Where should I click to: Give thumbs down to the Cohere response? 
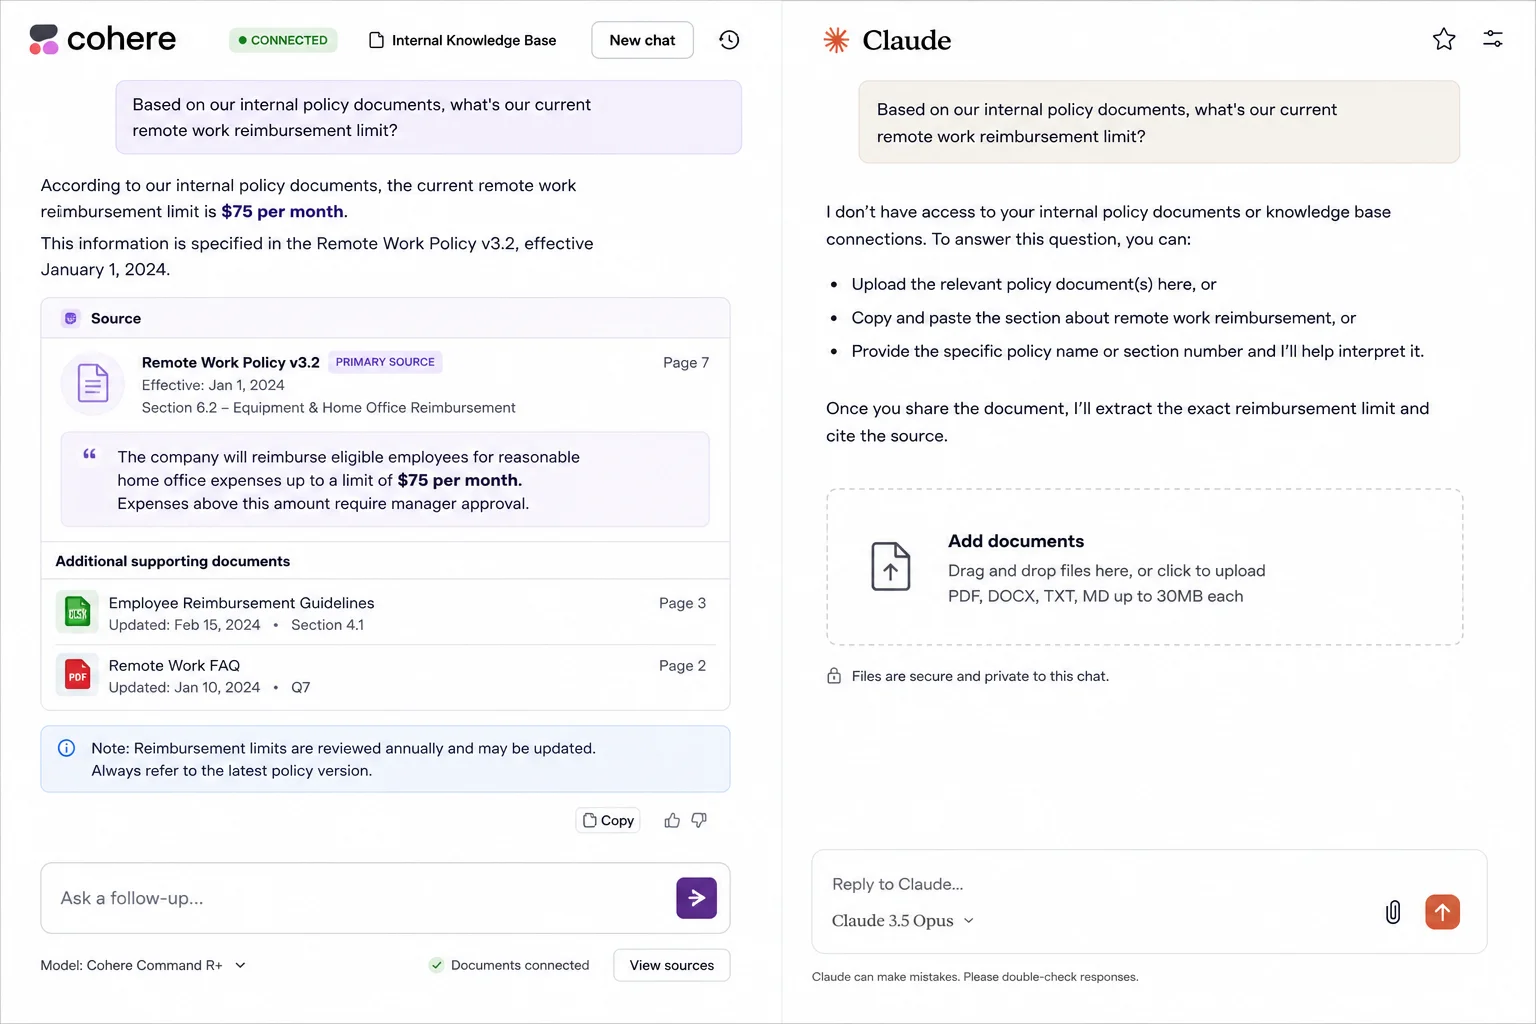(x=699, y=820)
